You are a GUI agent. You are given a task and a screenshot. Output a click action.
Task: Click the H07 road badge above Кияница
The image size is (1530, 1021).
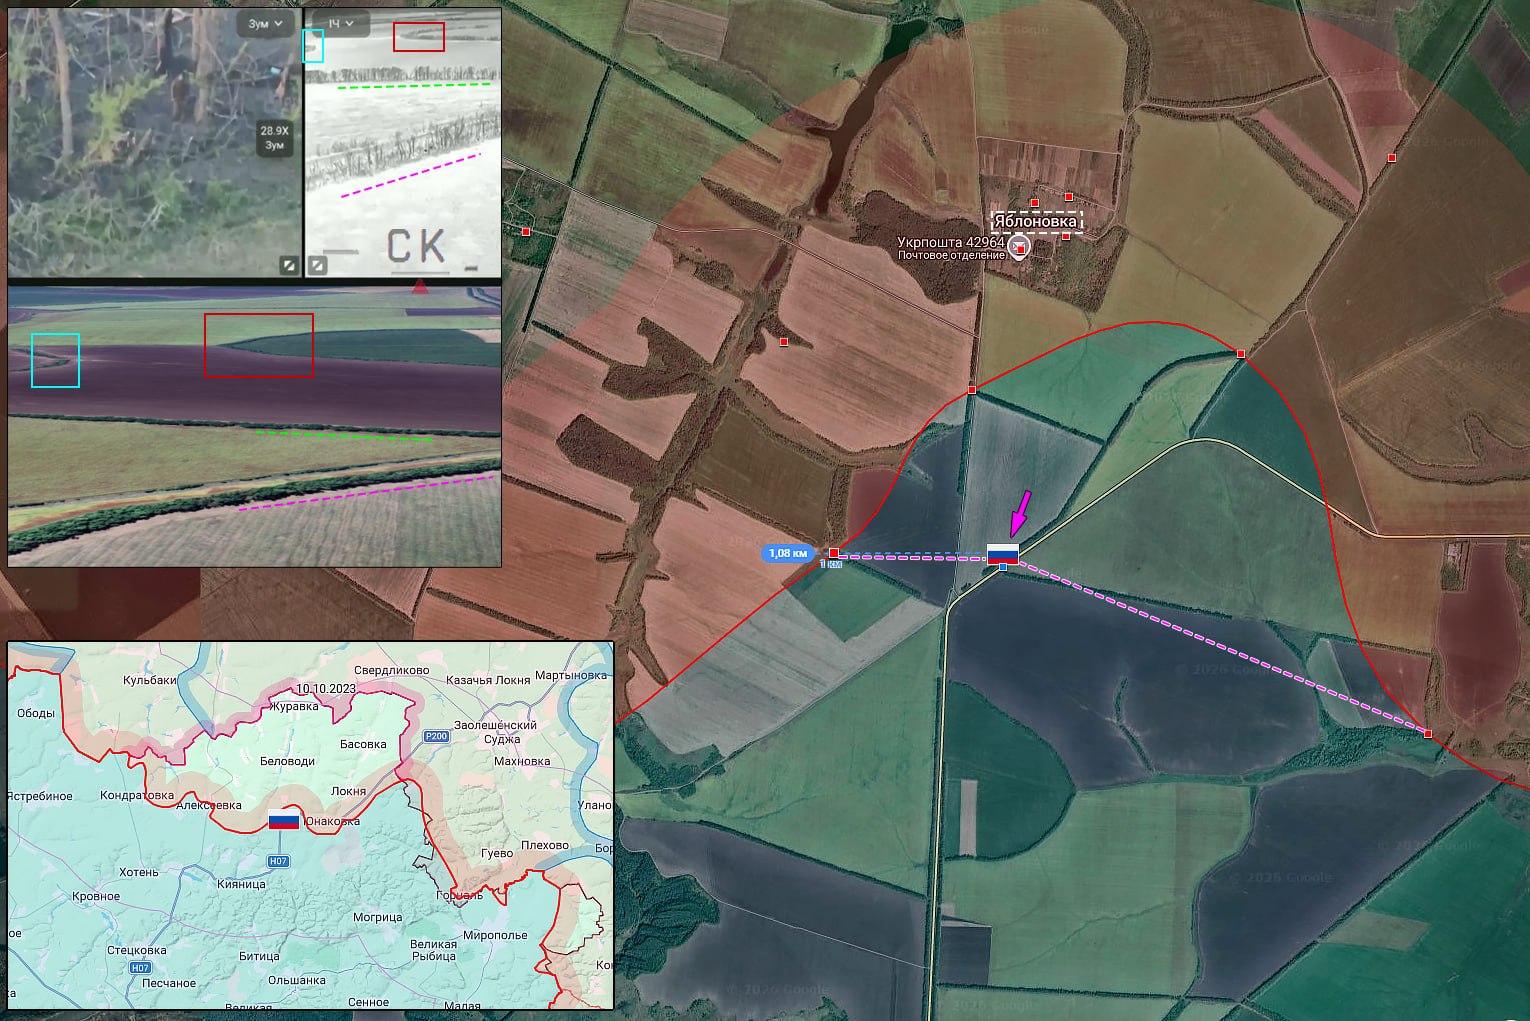pyautogui.click(x=278, y=861)
